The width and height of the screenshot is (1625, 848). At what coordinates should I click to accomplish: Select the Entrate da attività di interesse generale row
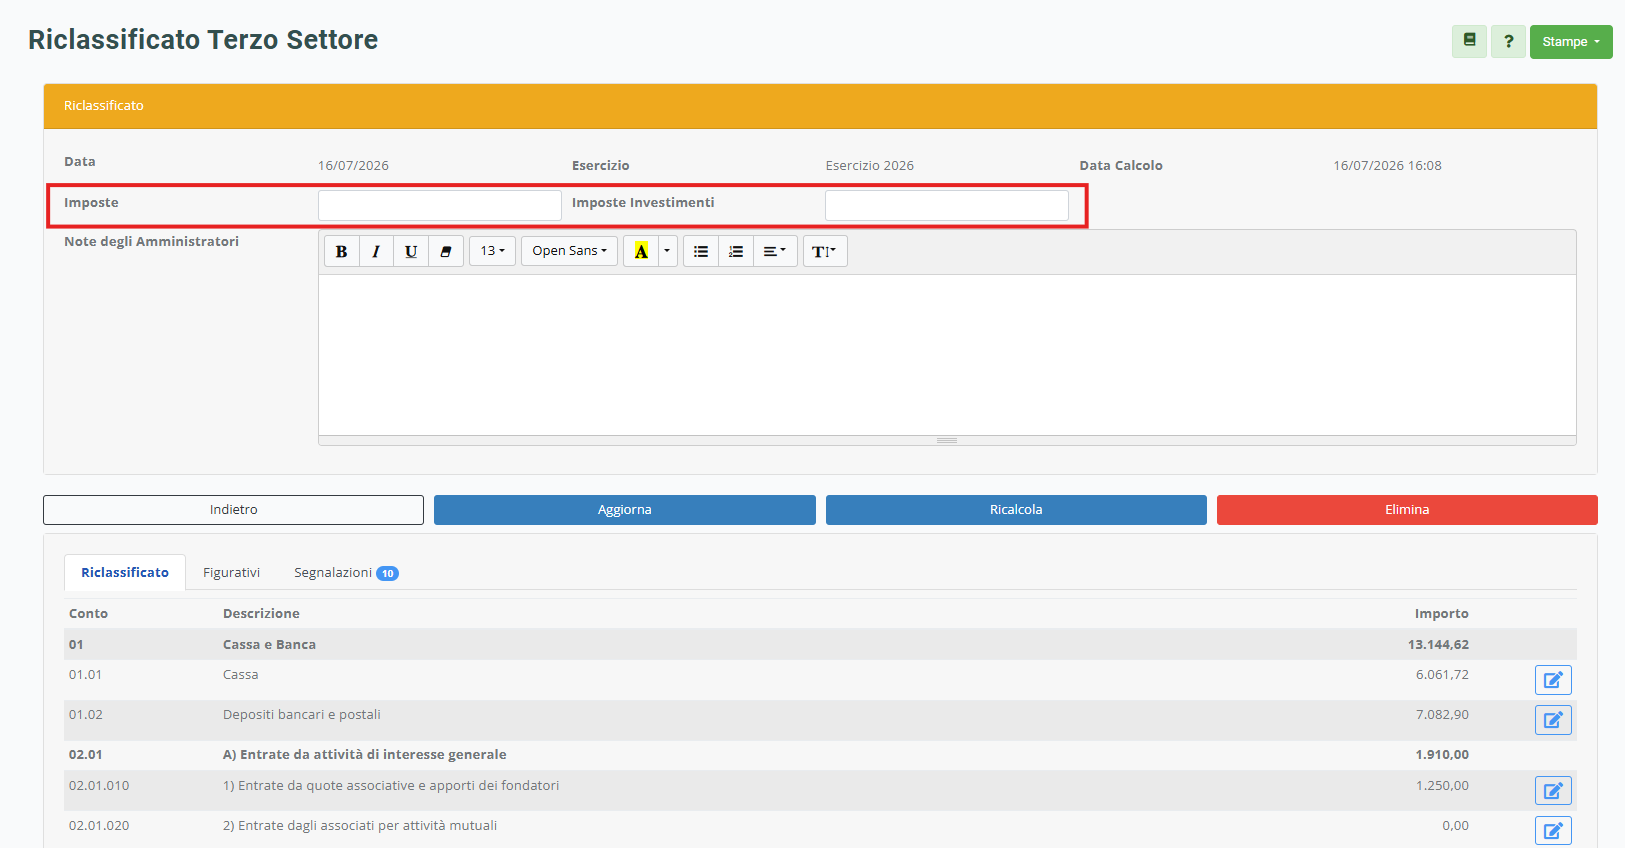pos(820,755)
